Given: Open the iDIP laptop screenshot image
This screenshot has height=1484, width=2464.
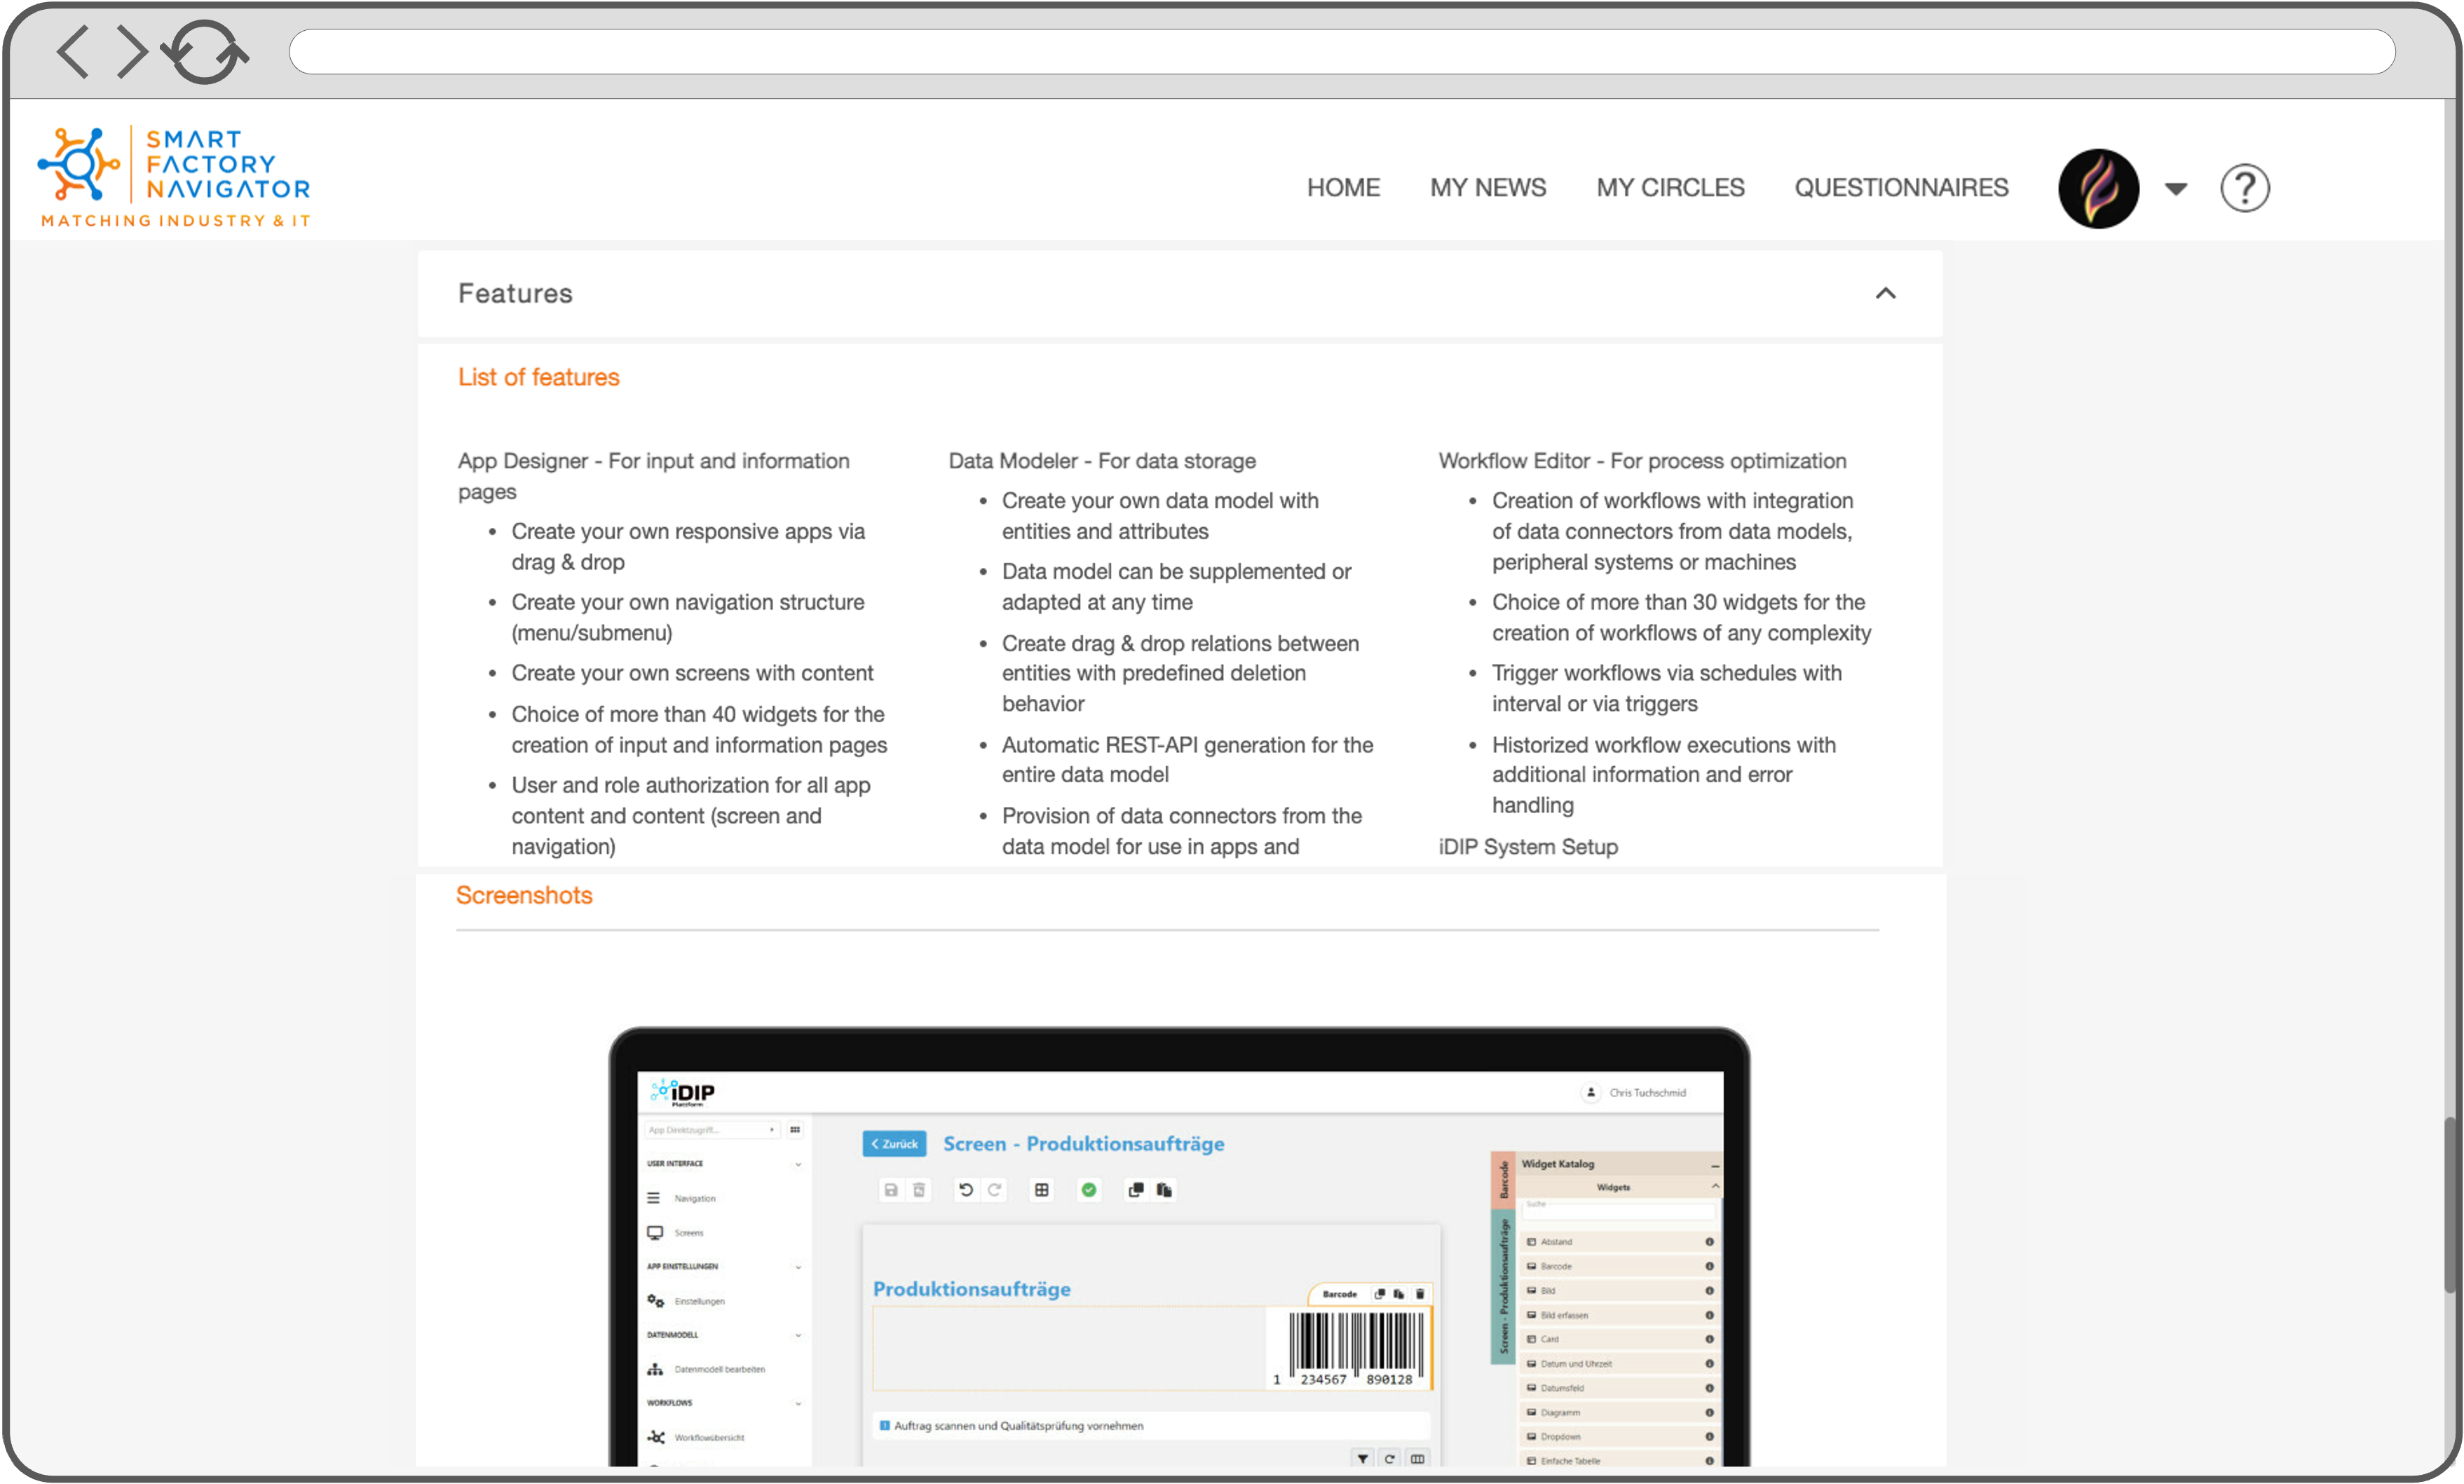Looking at the screenshot, I should [x=1179, y=1246].
